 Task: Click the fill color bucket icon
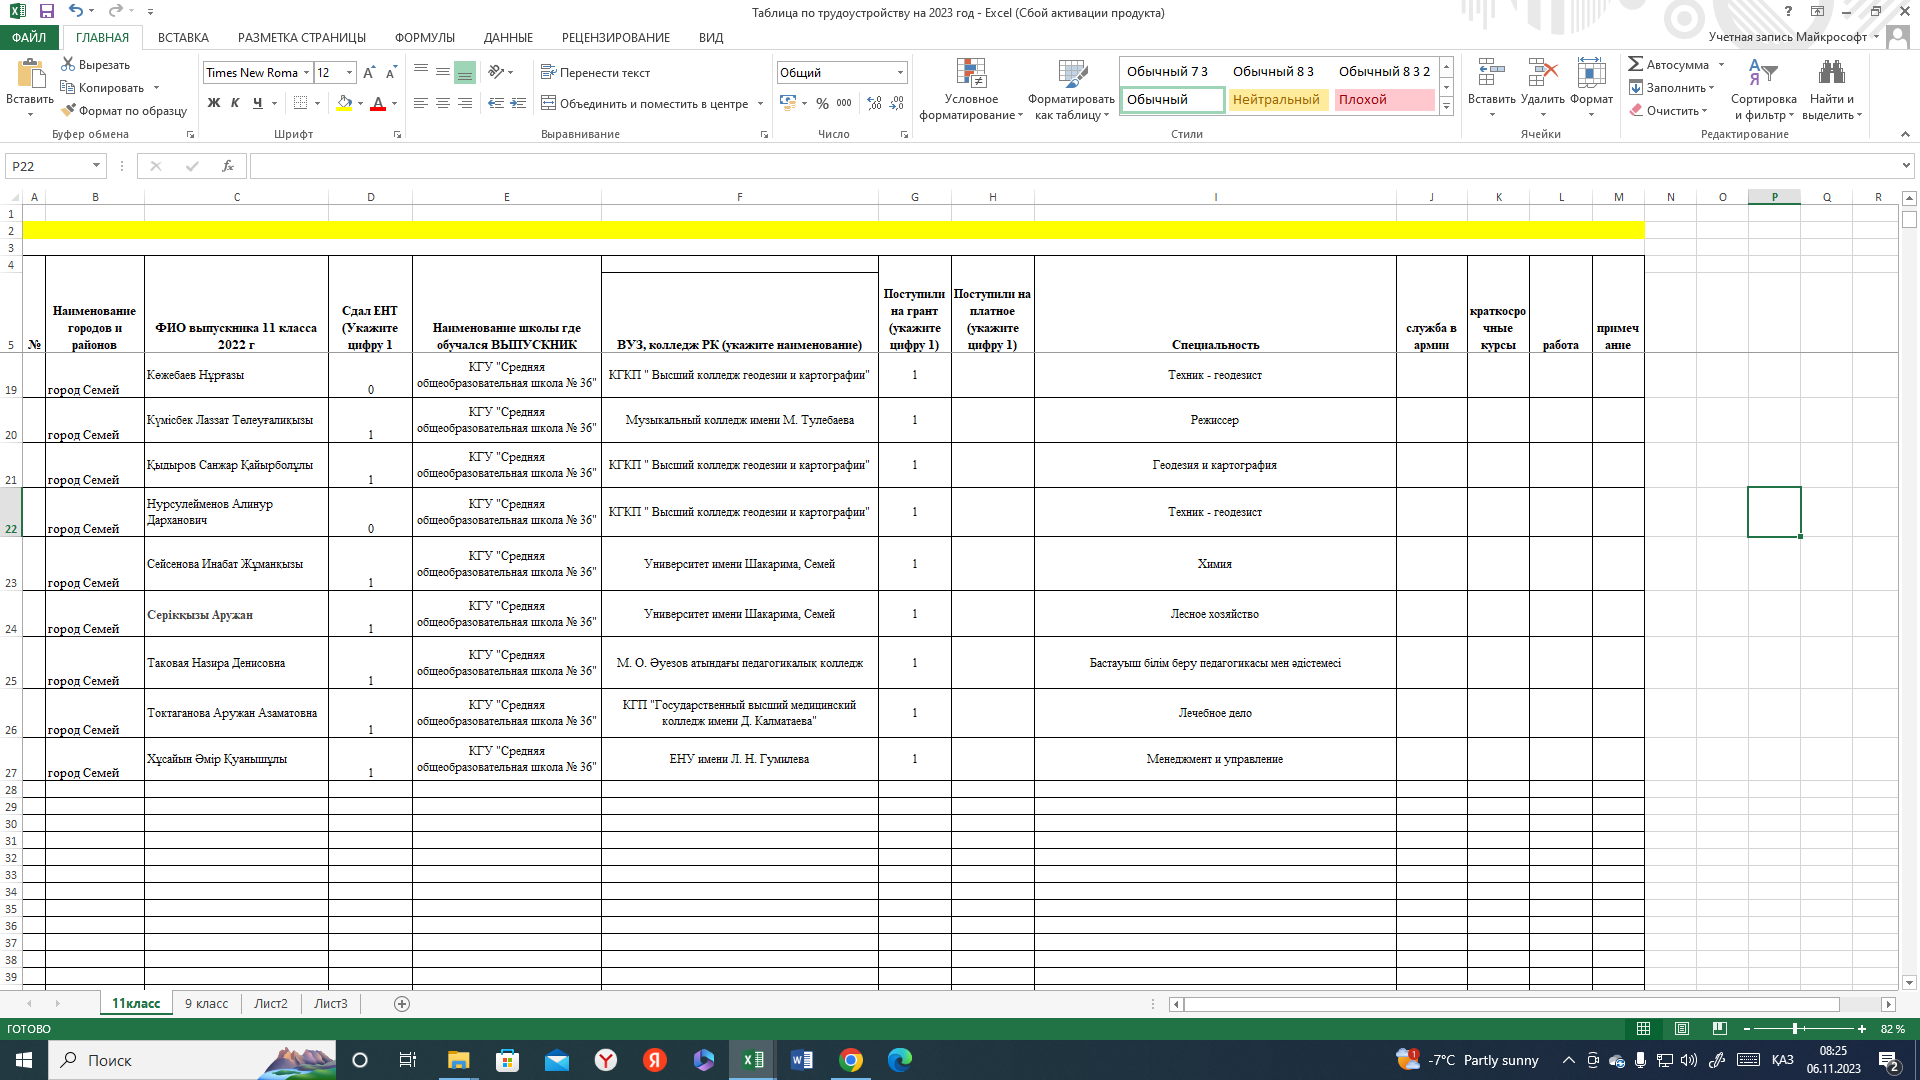pyautogui.click(x=344, y=103)
